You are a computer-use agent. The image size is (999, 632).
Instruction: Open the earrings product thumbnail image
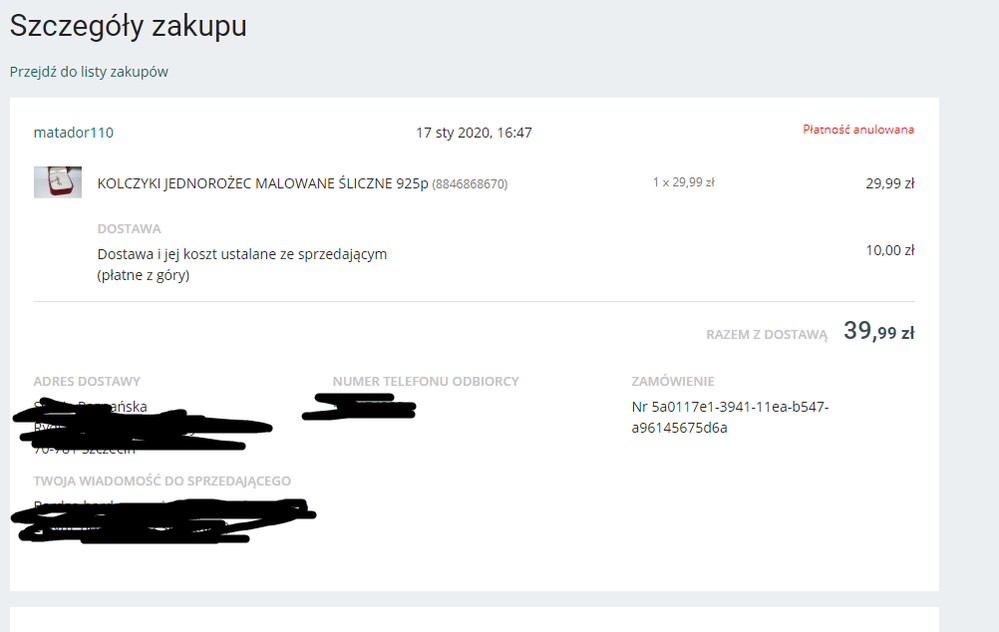pyautogui.click(x=58, y=182)
